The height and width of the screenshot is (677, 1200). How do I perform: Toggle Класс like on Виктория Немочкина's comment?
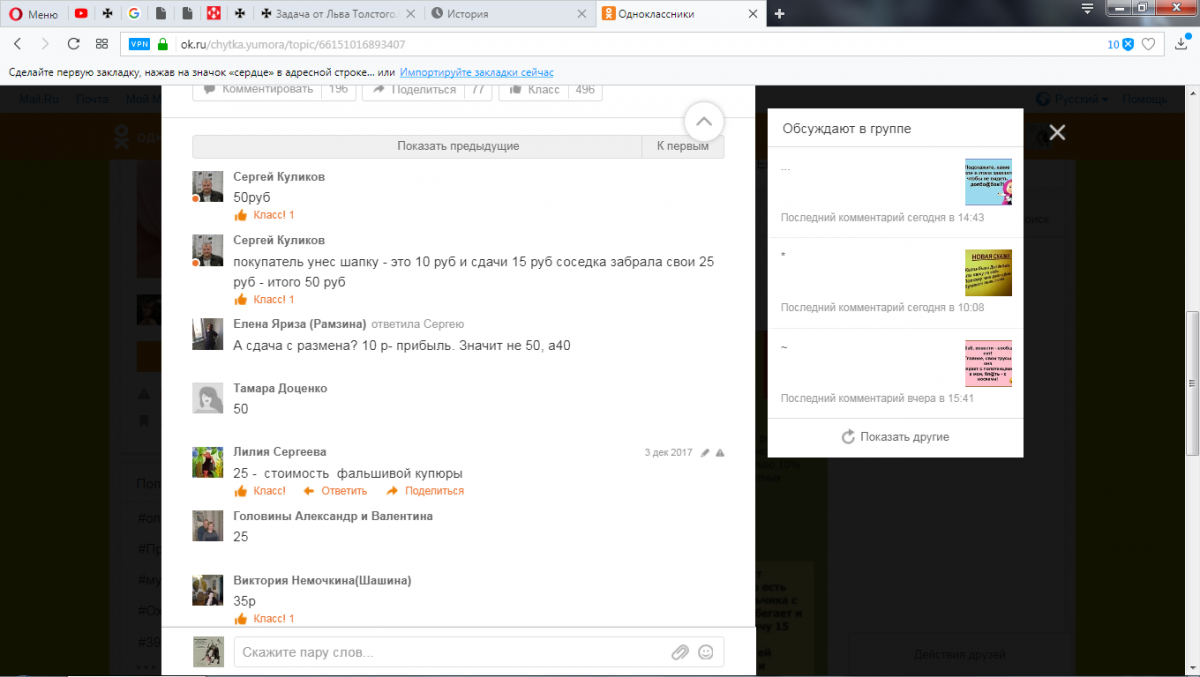(264, 619)
